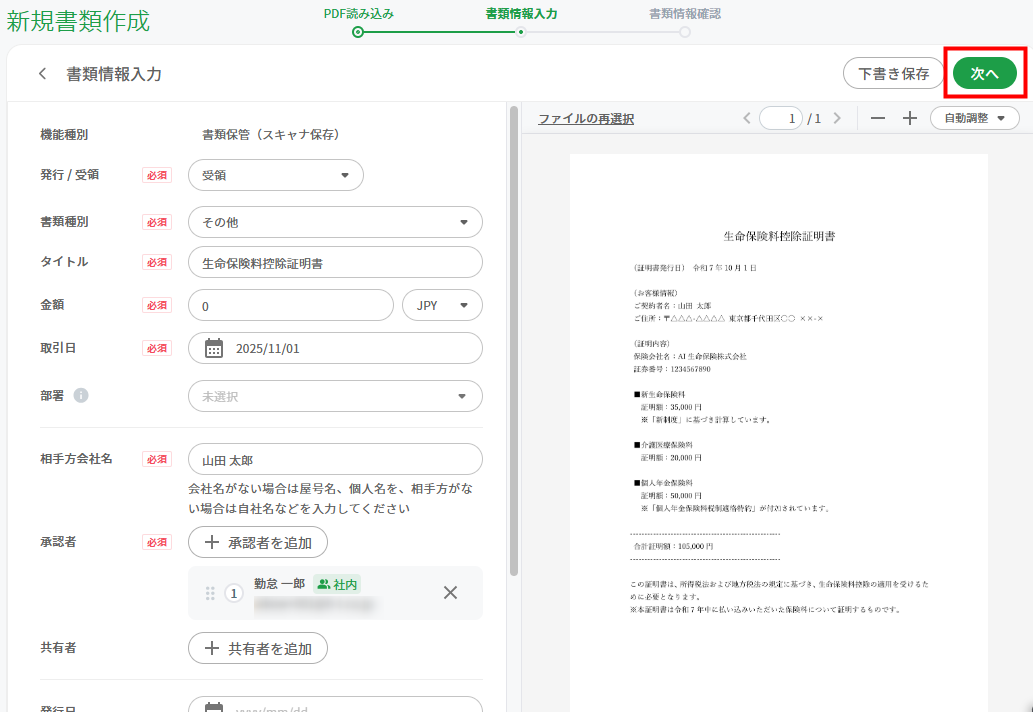Click the info icon next to 部署

[x=81, y=395]
